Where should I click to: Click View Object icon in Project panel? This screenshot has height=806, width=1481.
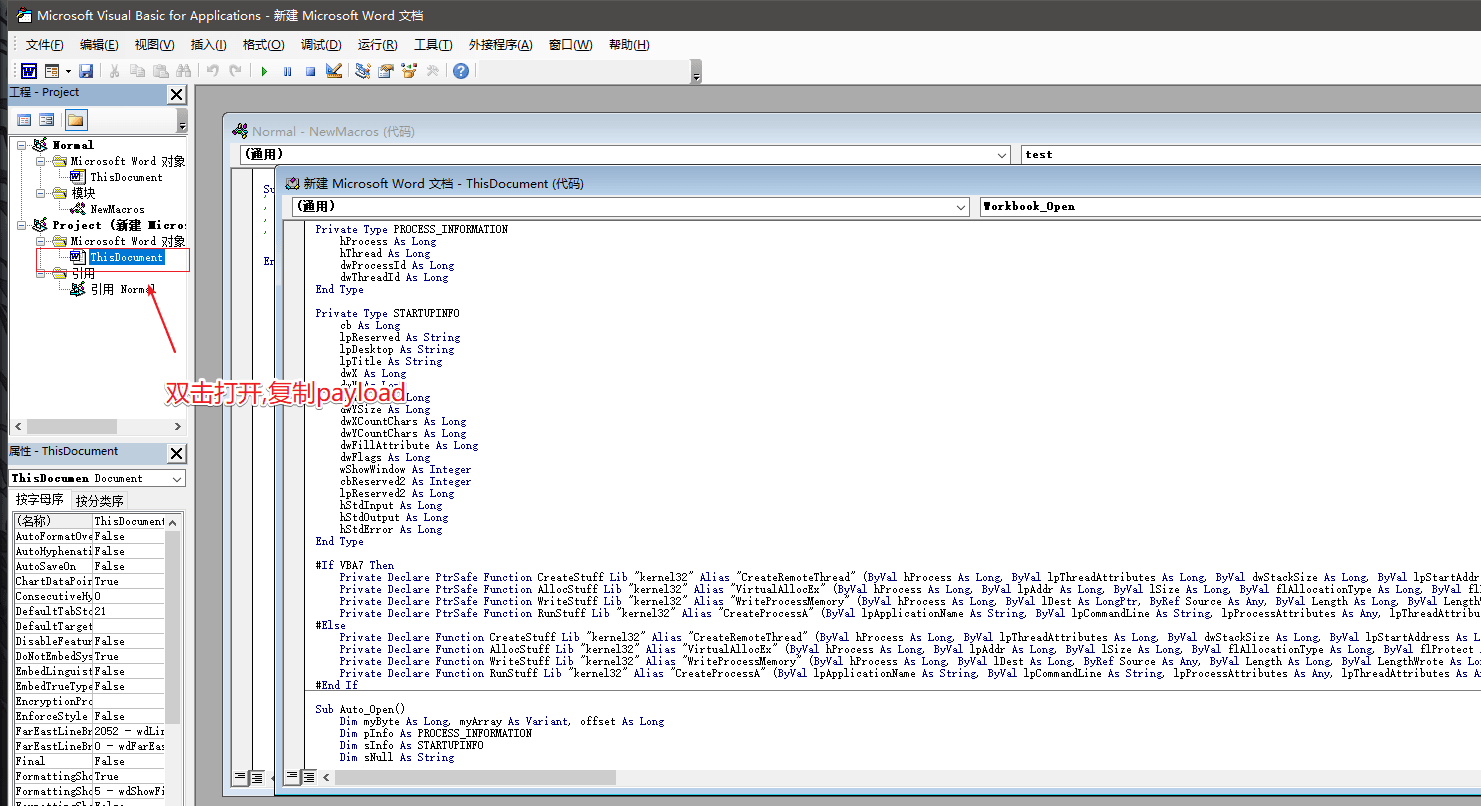46,120
